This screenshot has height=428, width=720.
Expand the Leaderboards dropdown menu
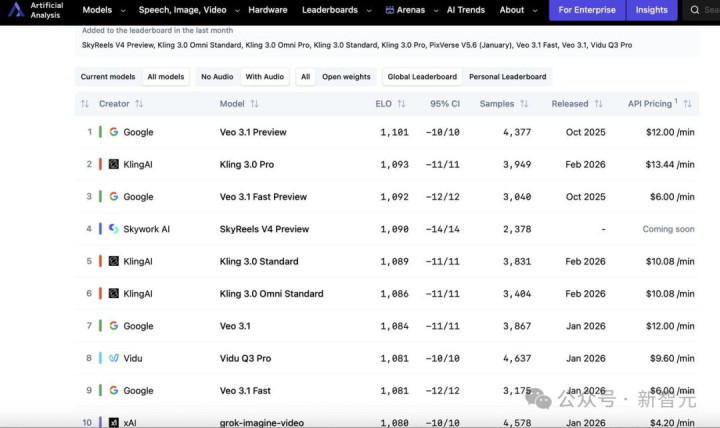tap(337, 10)
